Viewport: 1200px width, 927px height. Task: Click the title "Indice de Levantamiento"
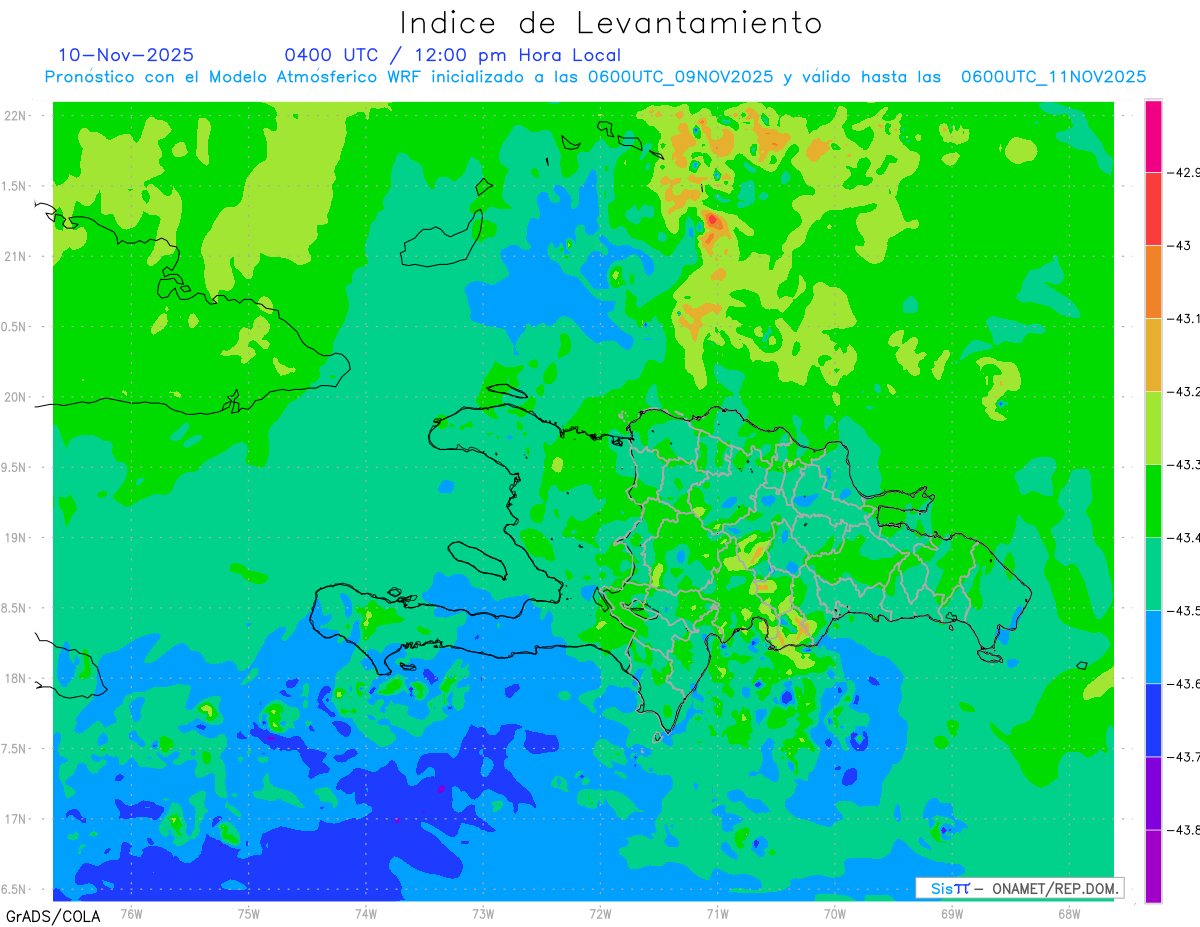[610, 22]
